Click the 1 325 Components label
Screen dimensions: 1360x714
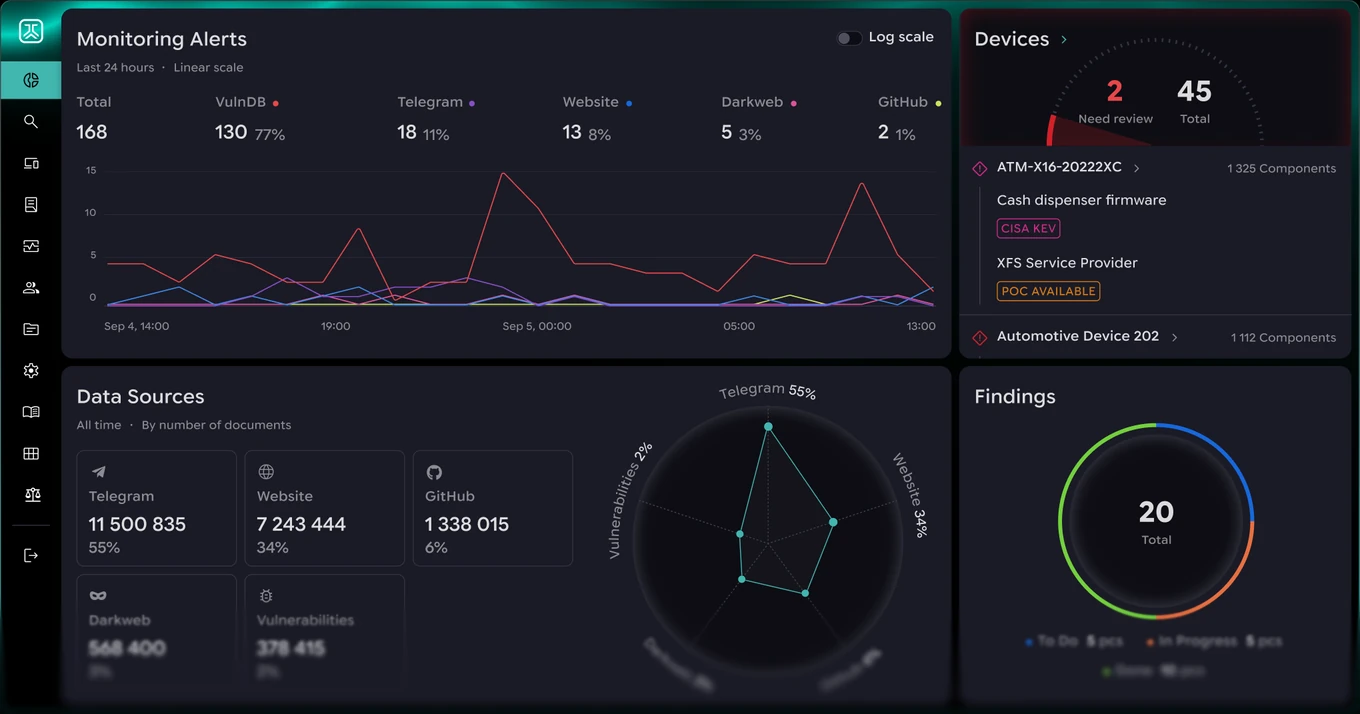click(1282, 169)
